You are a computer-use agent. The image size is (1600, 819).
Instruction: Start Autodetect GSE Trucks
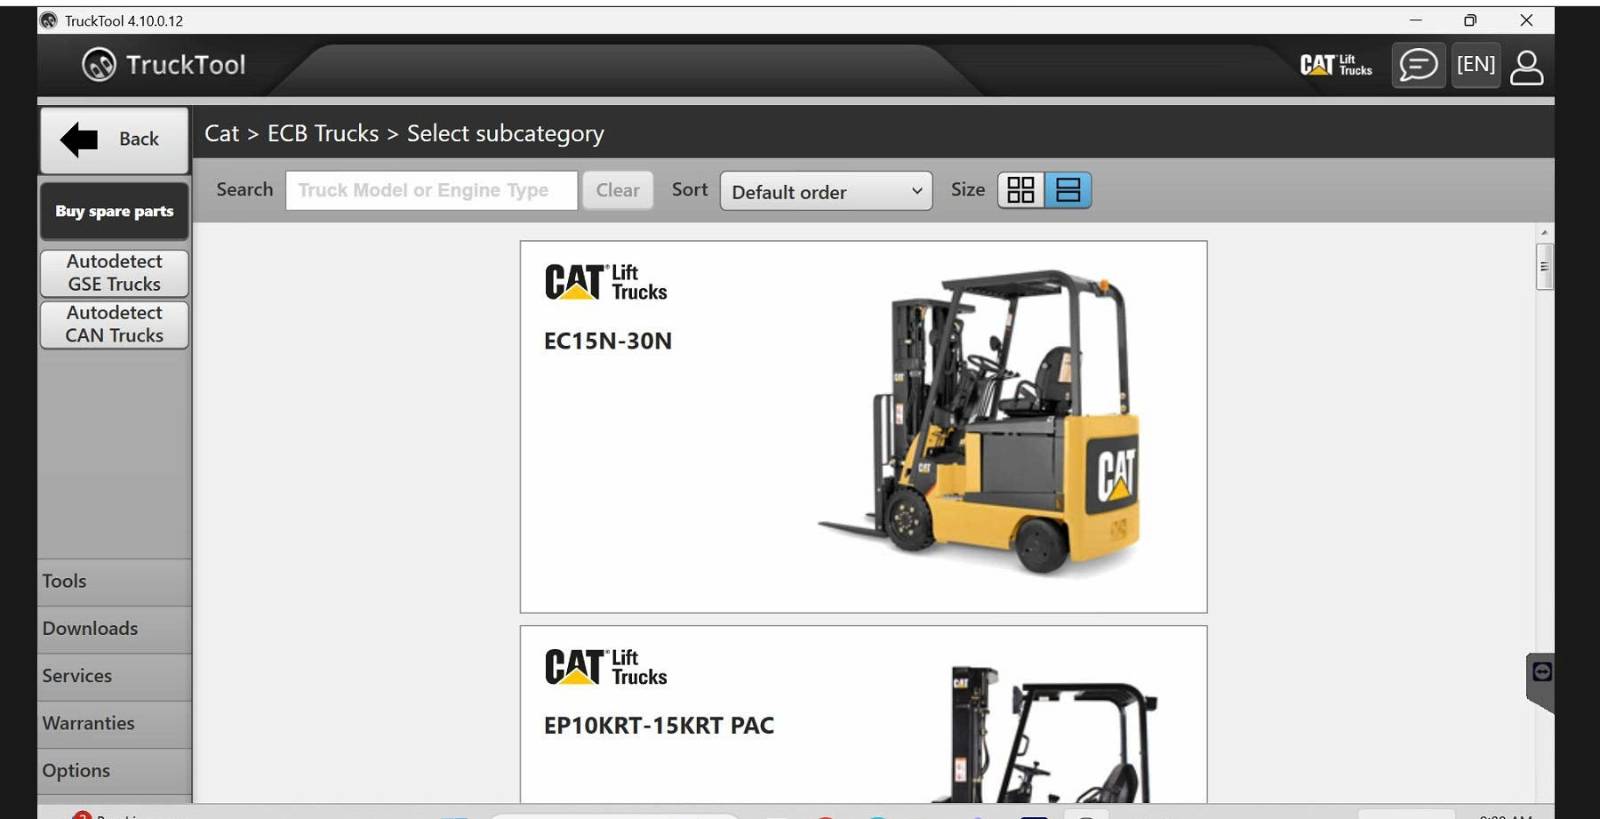[x=114, y=273]
